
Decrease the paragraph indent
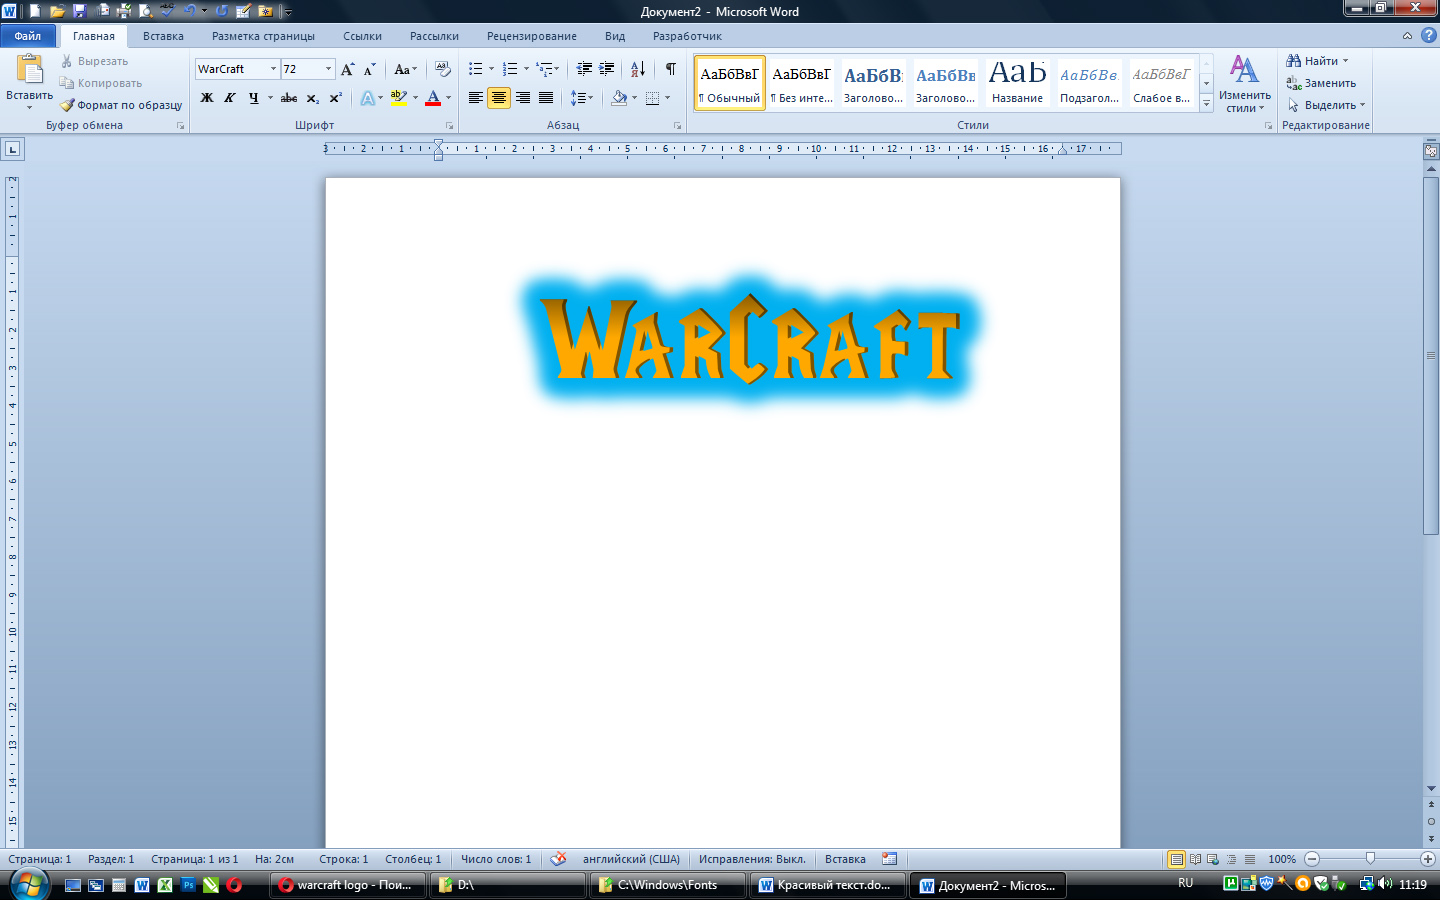(584, 69)
